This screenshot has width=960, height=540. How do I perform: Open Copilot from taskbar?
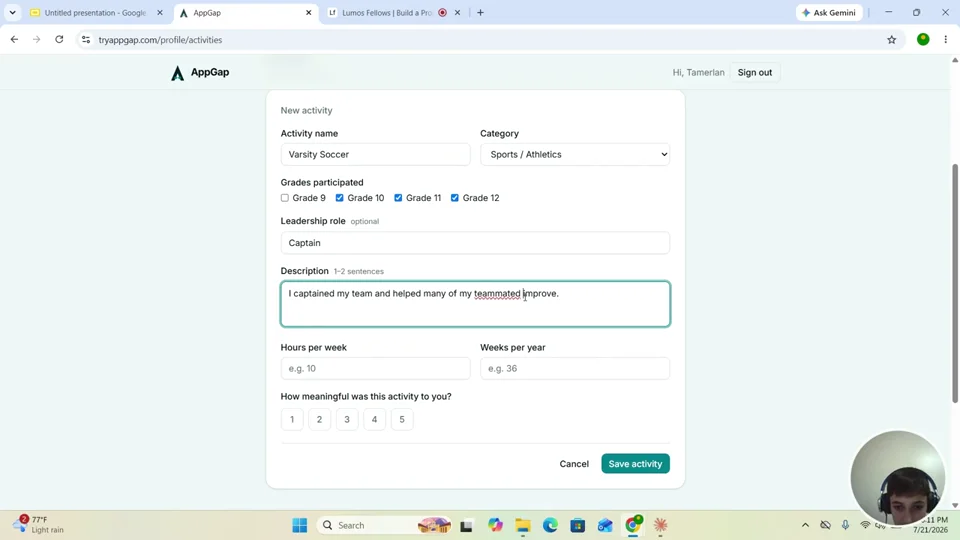point(495,525)
